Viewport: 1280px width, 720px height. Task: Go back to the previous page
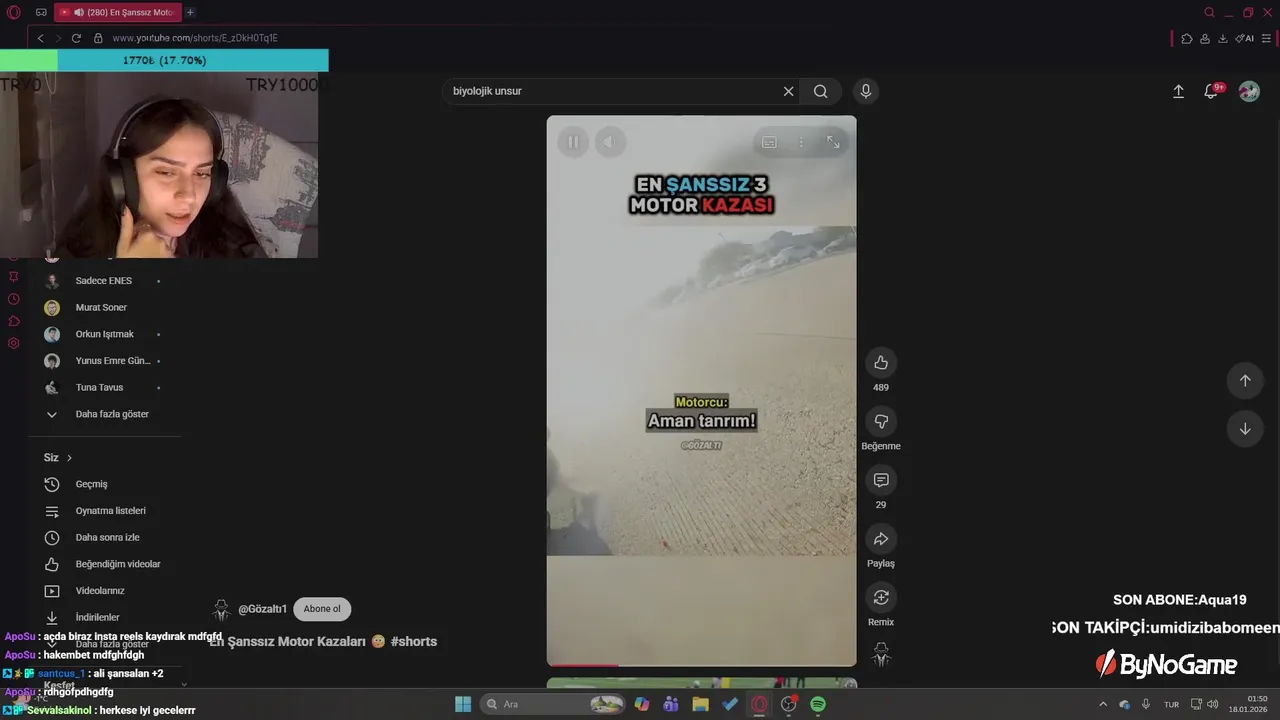point(40,38)
